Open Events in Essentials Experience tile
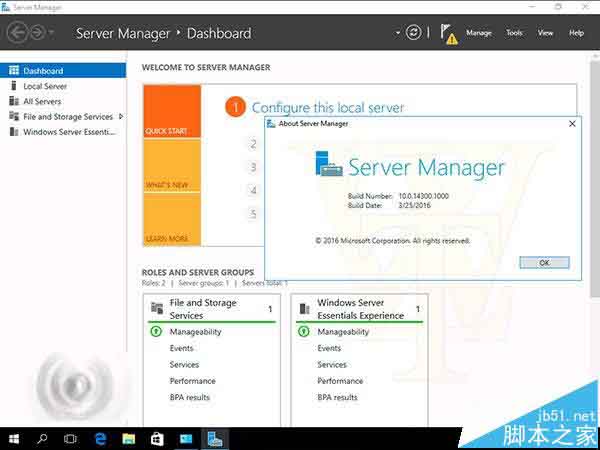The height and width of the screenshot is (450, 600). coord(329,348)
